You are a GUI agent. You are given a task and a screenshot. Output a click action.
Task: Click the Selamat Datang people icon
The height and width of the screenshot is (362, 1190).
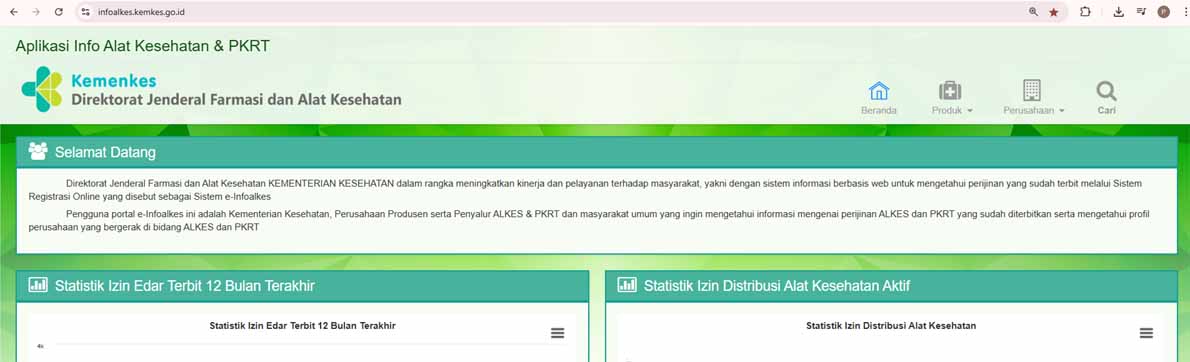click(x=38, y=152)
